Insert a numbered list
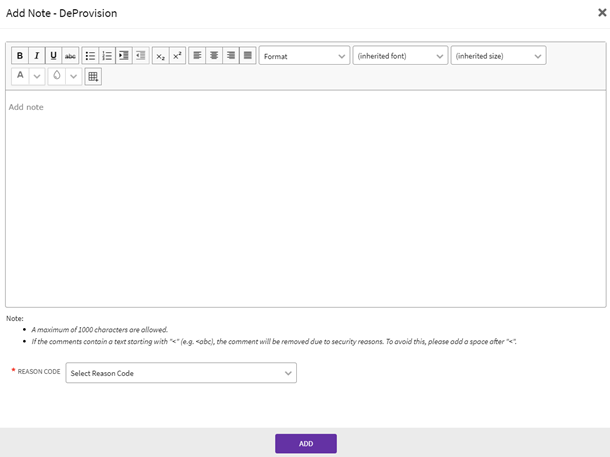The height and width of the screenshot is (457, 610). pyautogui.click(x=107, y=56)
